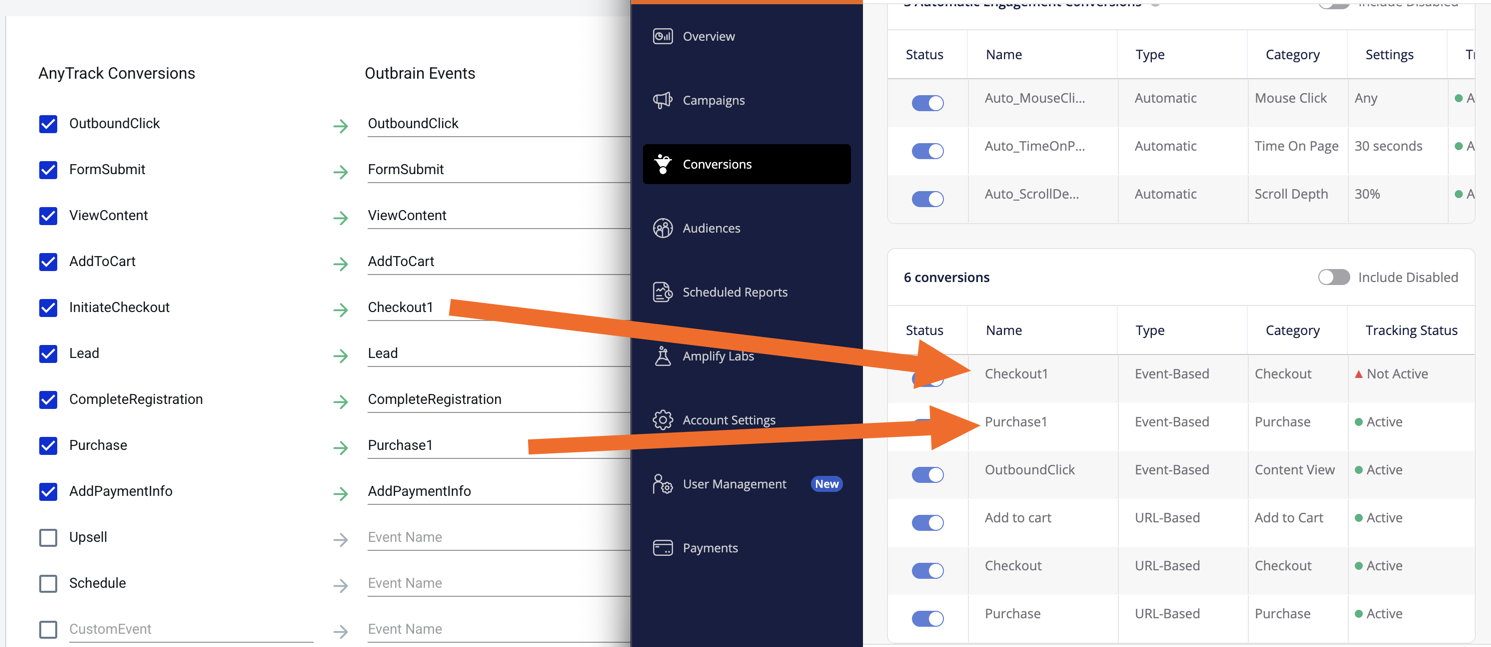This screenshot has height=647, width=1491.
Task: Click the Scheduled Reports icon
Action: (662, 292)
